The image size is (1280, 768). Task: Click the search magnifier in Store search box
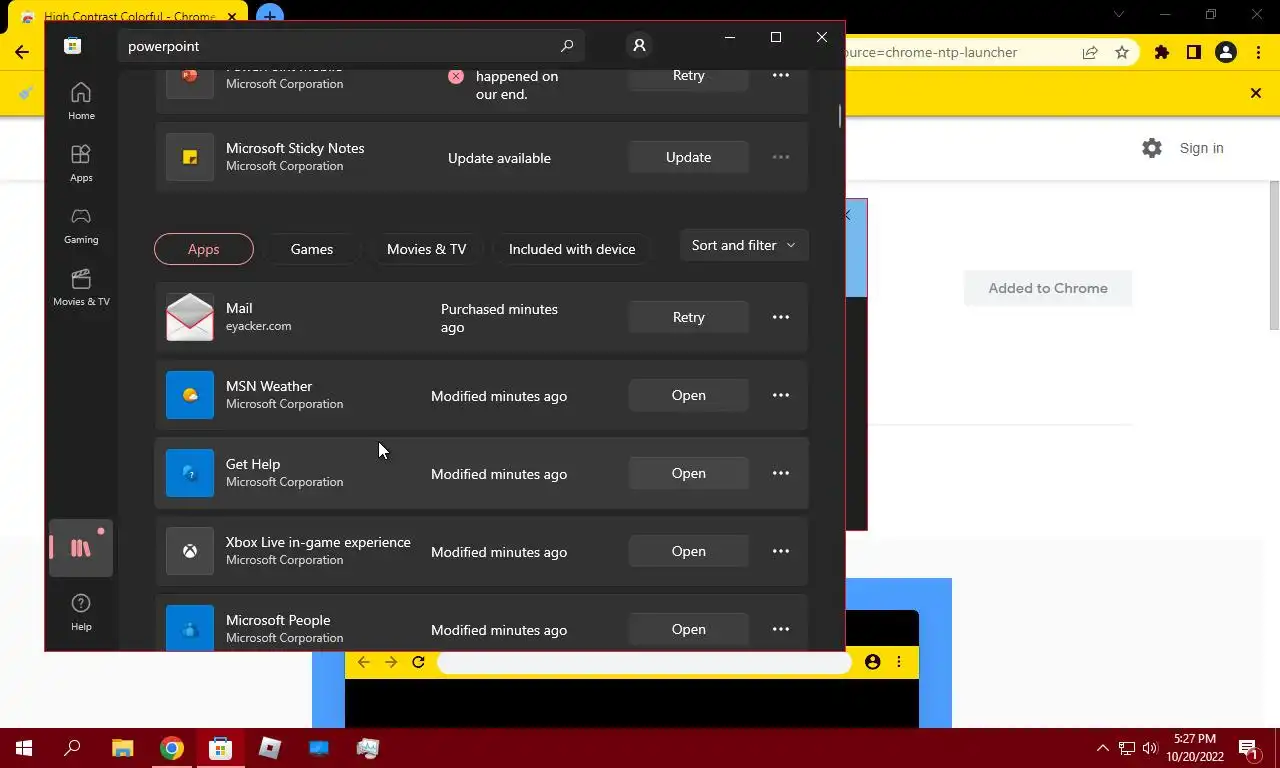pyautogui.click(x=567, y=46)
